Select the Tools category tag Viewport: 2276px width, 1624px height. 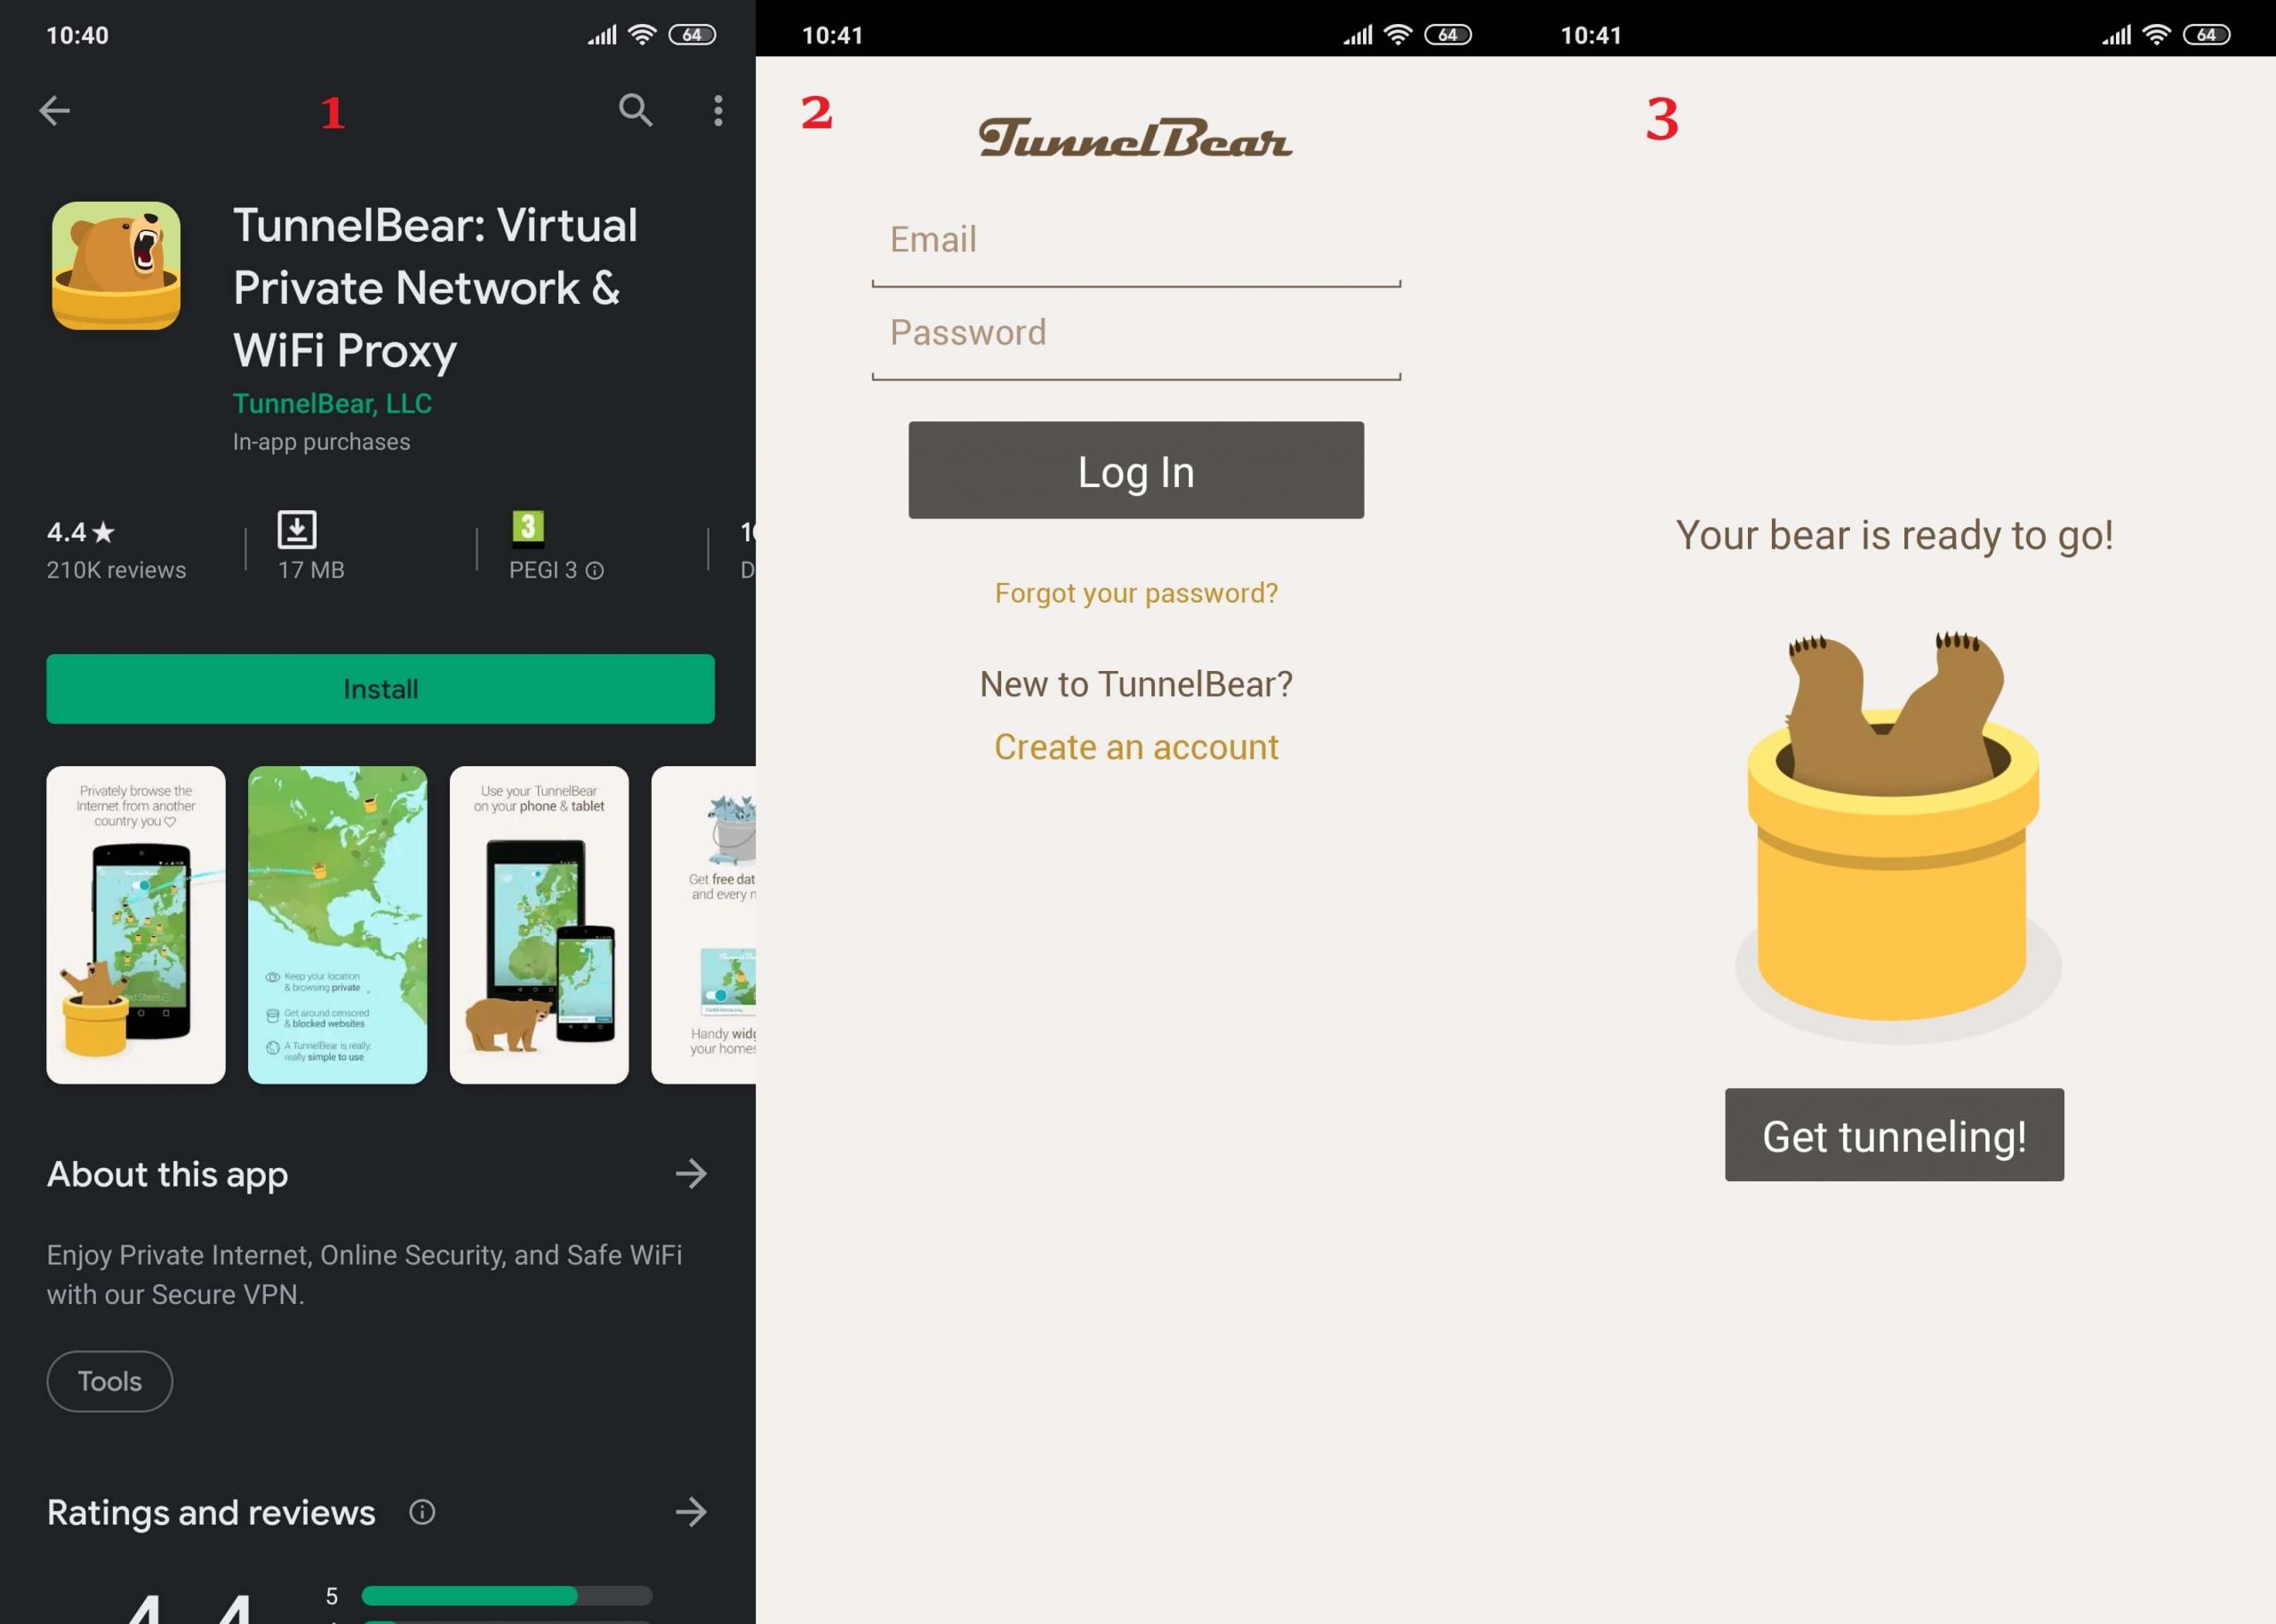(109, 1381)
